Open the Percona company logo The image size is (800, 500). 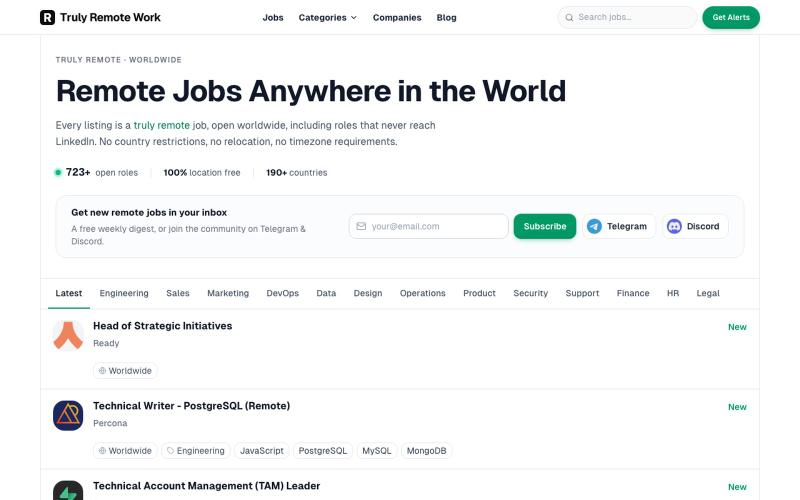click(x=68, y=415)
